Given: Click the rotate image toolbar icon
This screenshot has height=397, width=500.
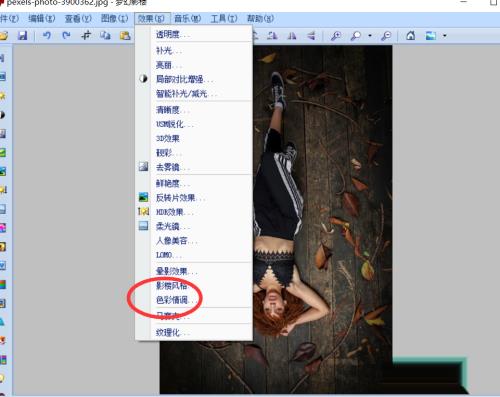Looking at the screenshot, I should (x=272, y=35).
